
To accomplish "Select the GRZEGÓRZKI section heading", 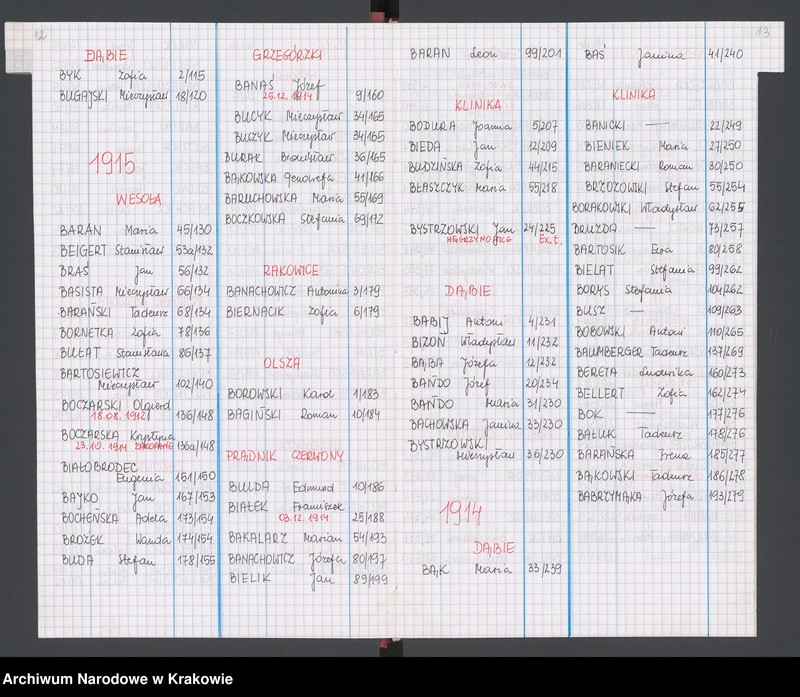I will click(x=287, y=55).
